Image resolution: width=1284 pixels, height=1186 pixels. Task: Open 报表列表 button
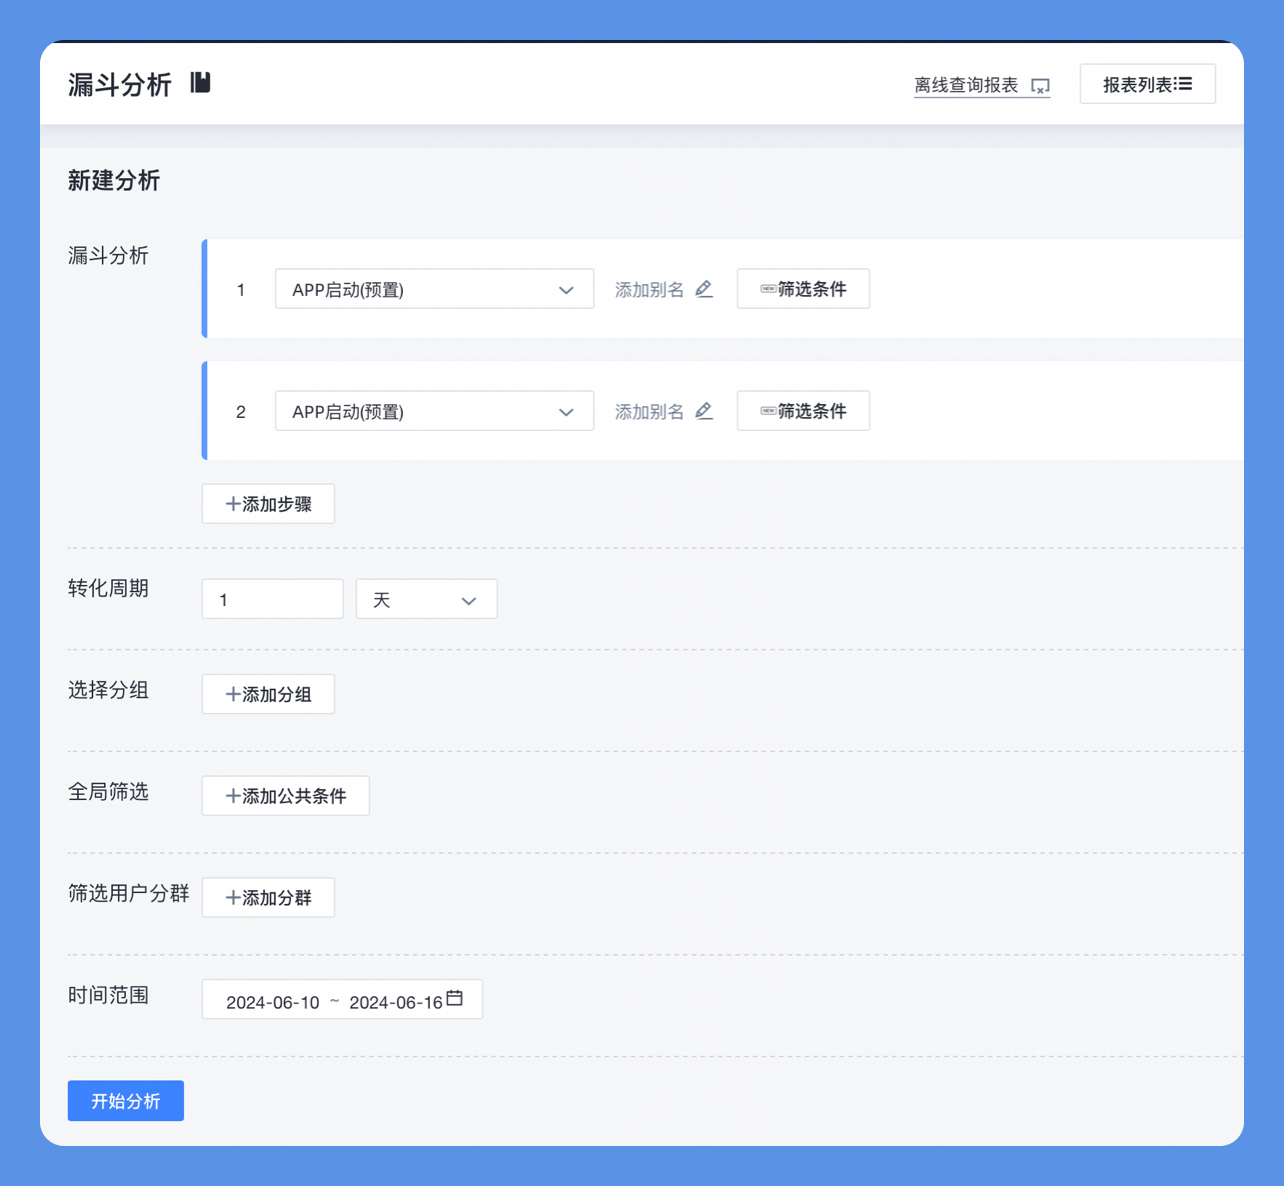(1147, 84)
